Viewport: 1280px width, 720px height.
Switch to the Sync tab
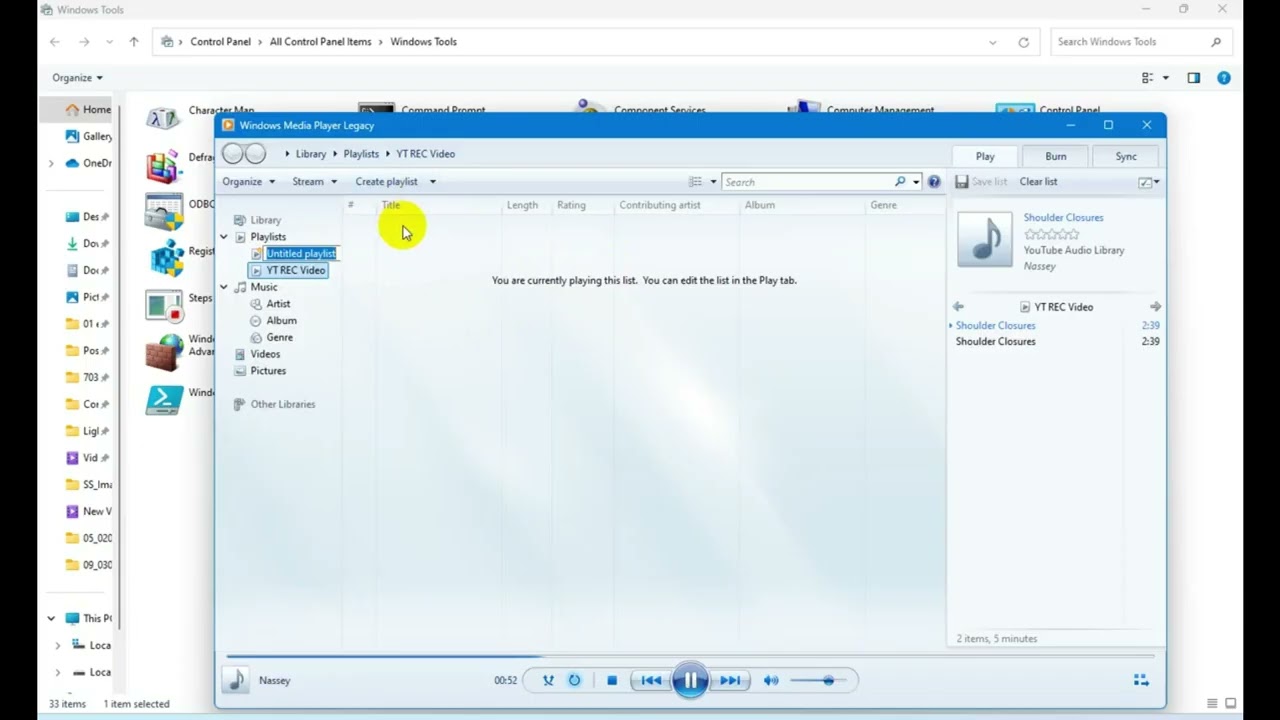point(1126,156)
